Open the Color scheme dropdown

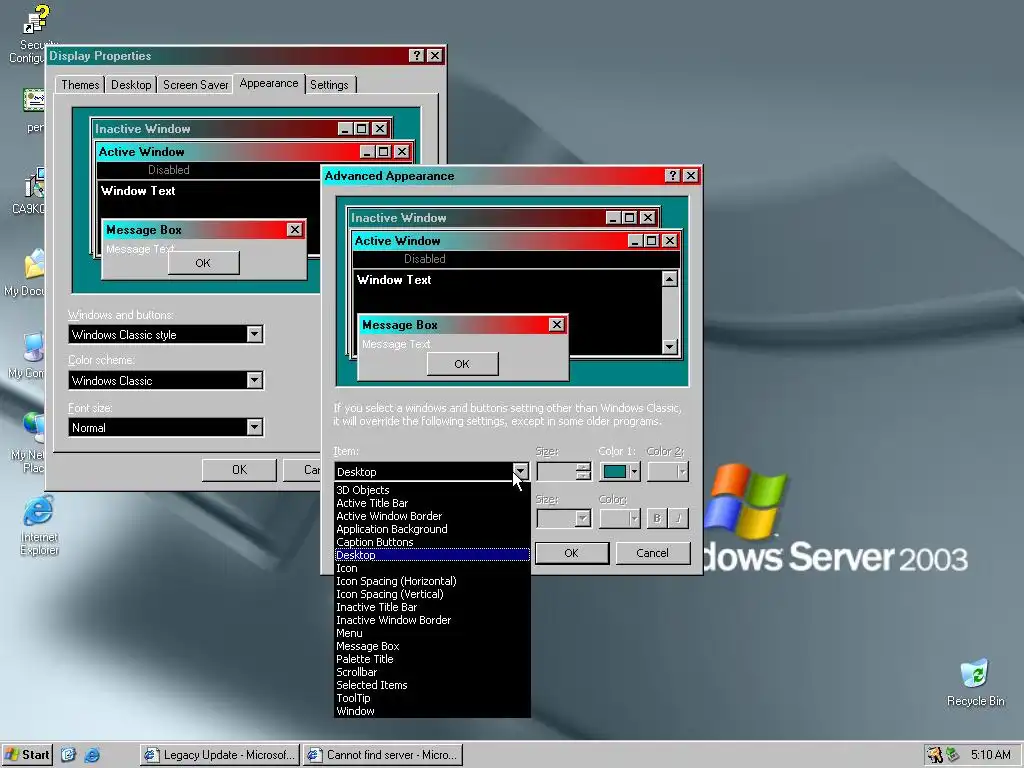tap(255, 380)
